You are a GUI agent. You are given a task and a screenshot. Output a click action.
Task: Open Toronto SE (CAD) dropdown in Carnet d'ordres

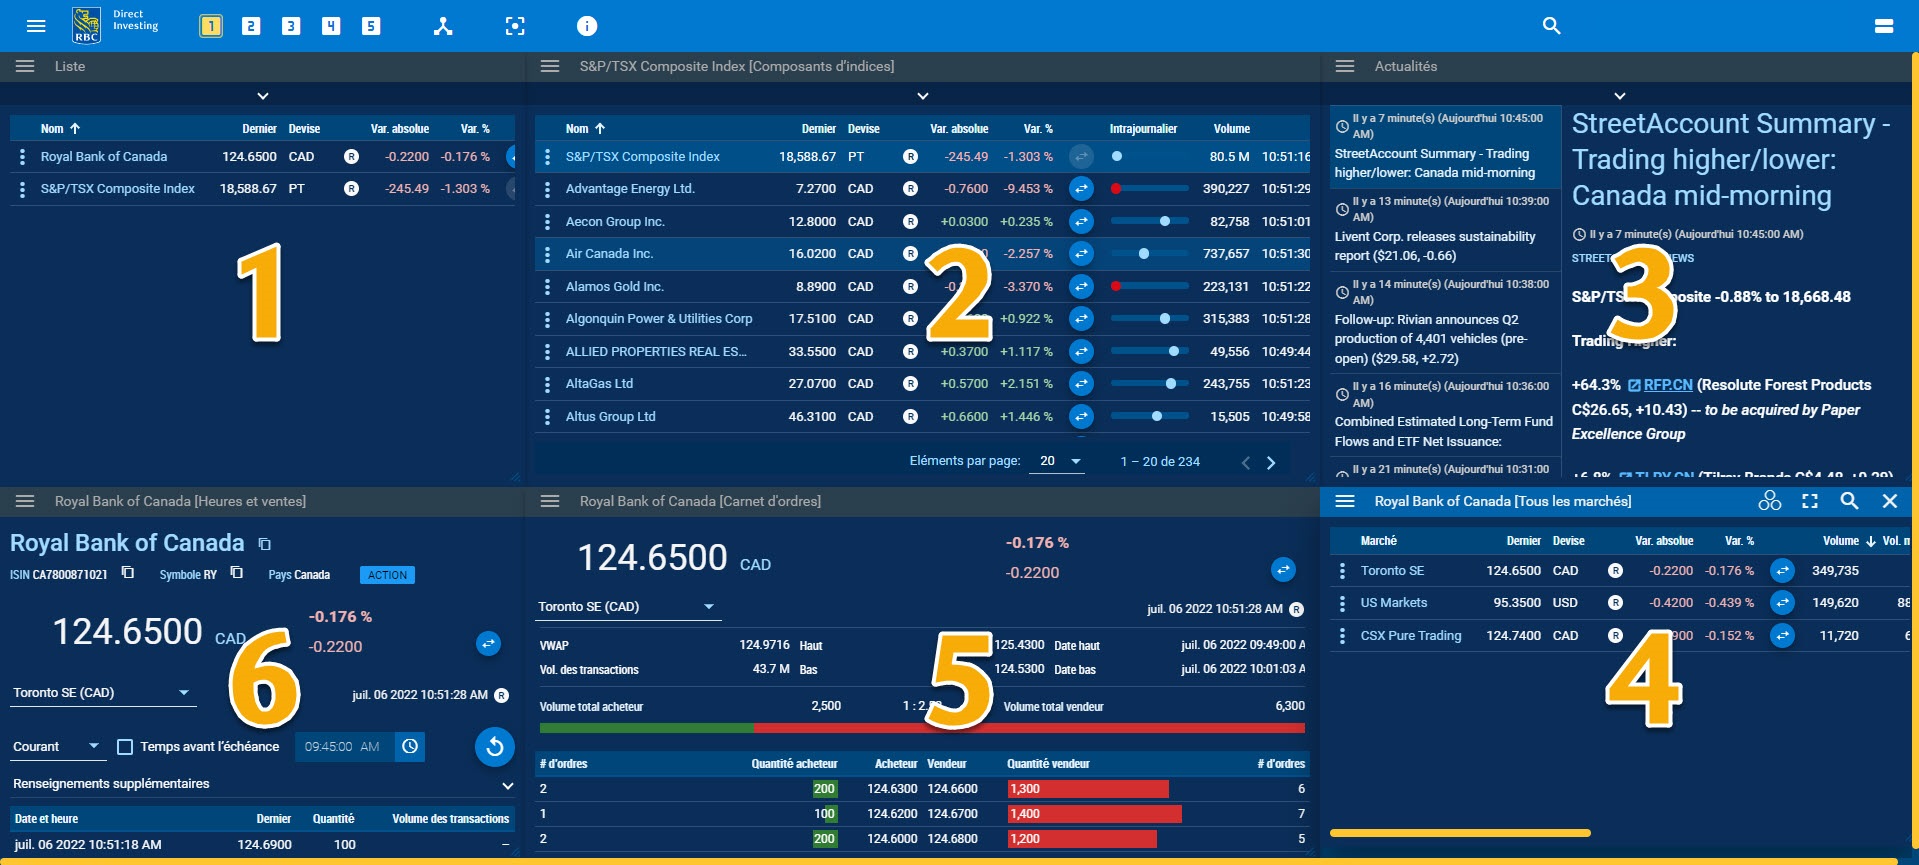(629, 607)
